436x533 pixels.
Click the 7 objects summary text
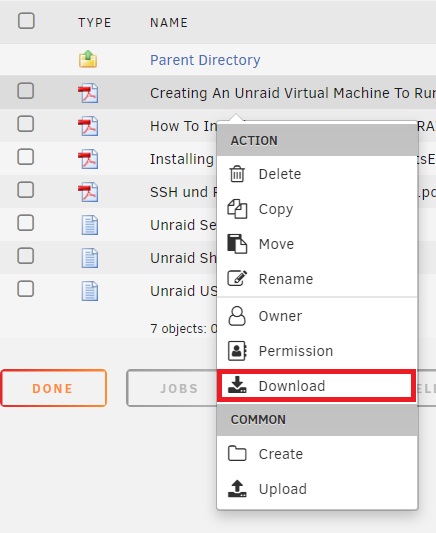184,329
